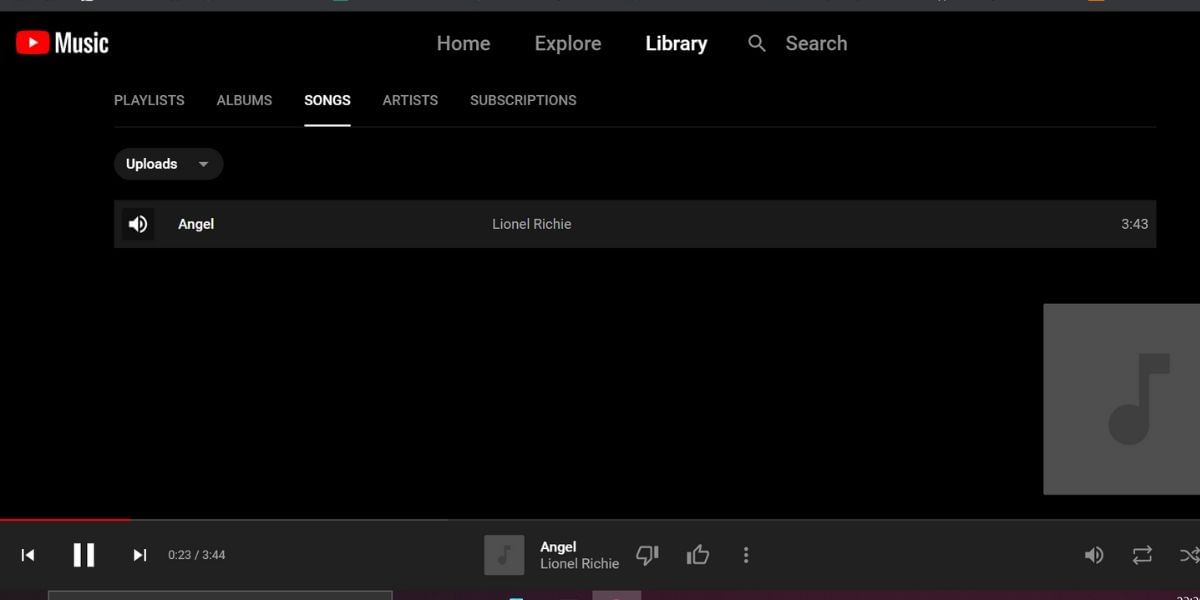Like the currently playing song
The height and width of the screenshot is (600, 1200).
(x=697, y=555)
